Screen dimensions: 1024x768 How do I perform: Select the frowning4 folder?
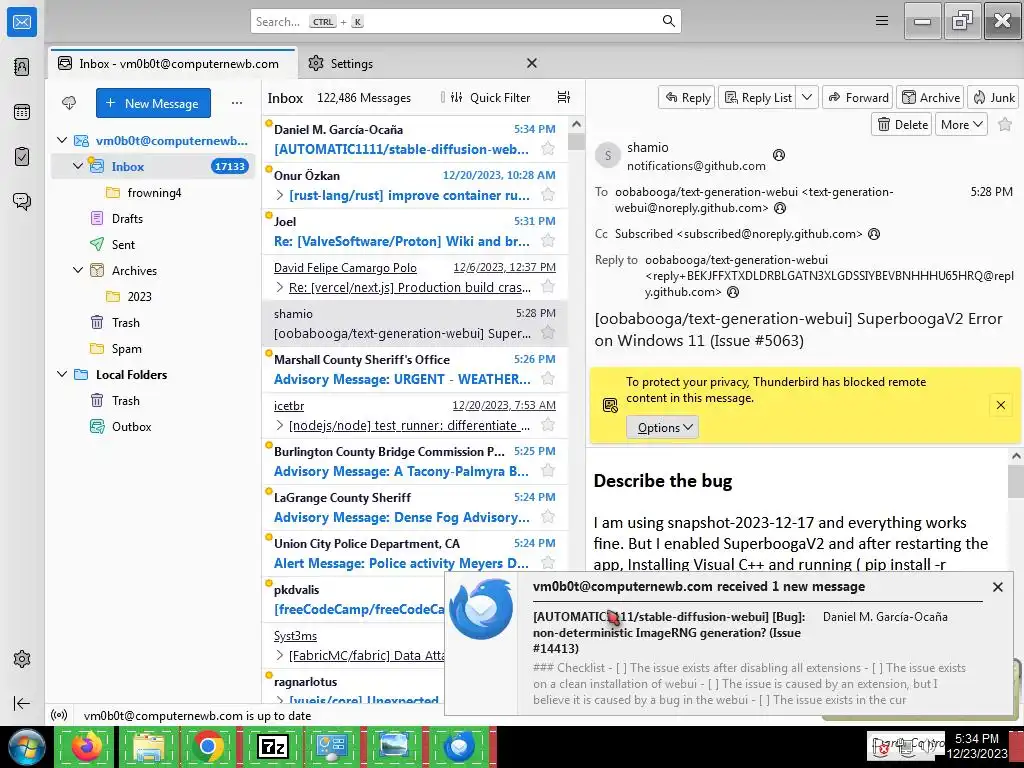click(x=154, y=192)
